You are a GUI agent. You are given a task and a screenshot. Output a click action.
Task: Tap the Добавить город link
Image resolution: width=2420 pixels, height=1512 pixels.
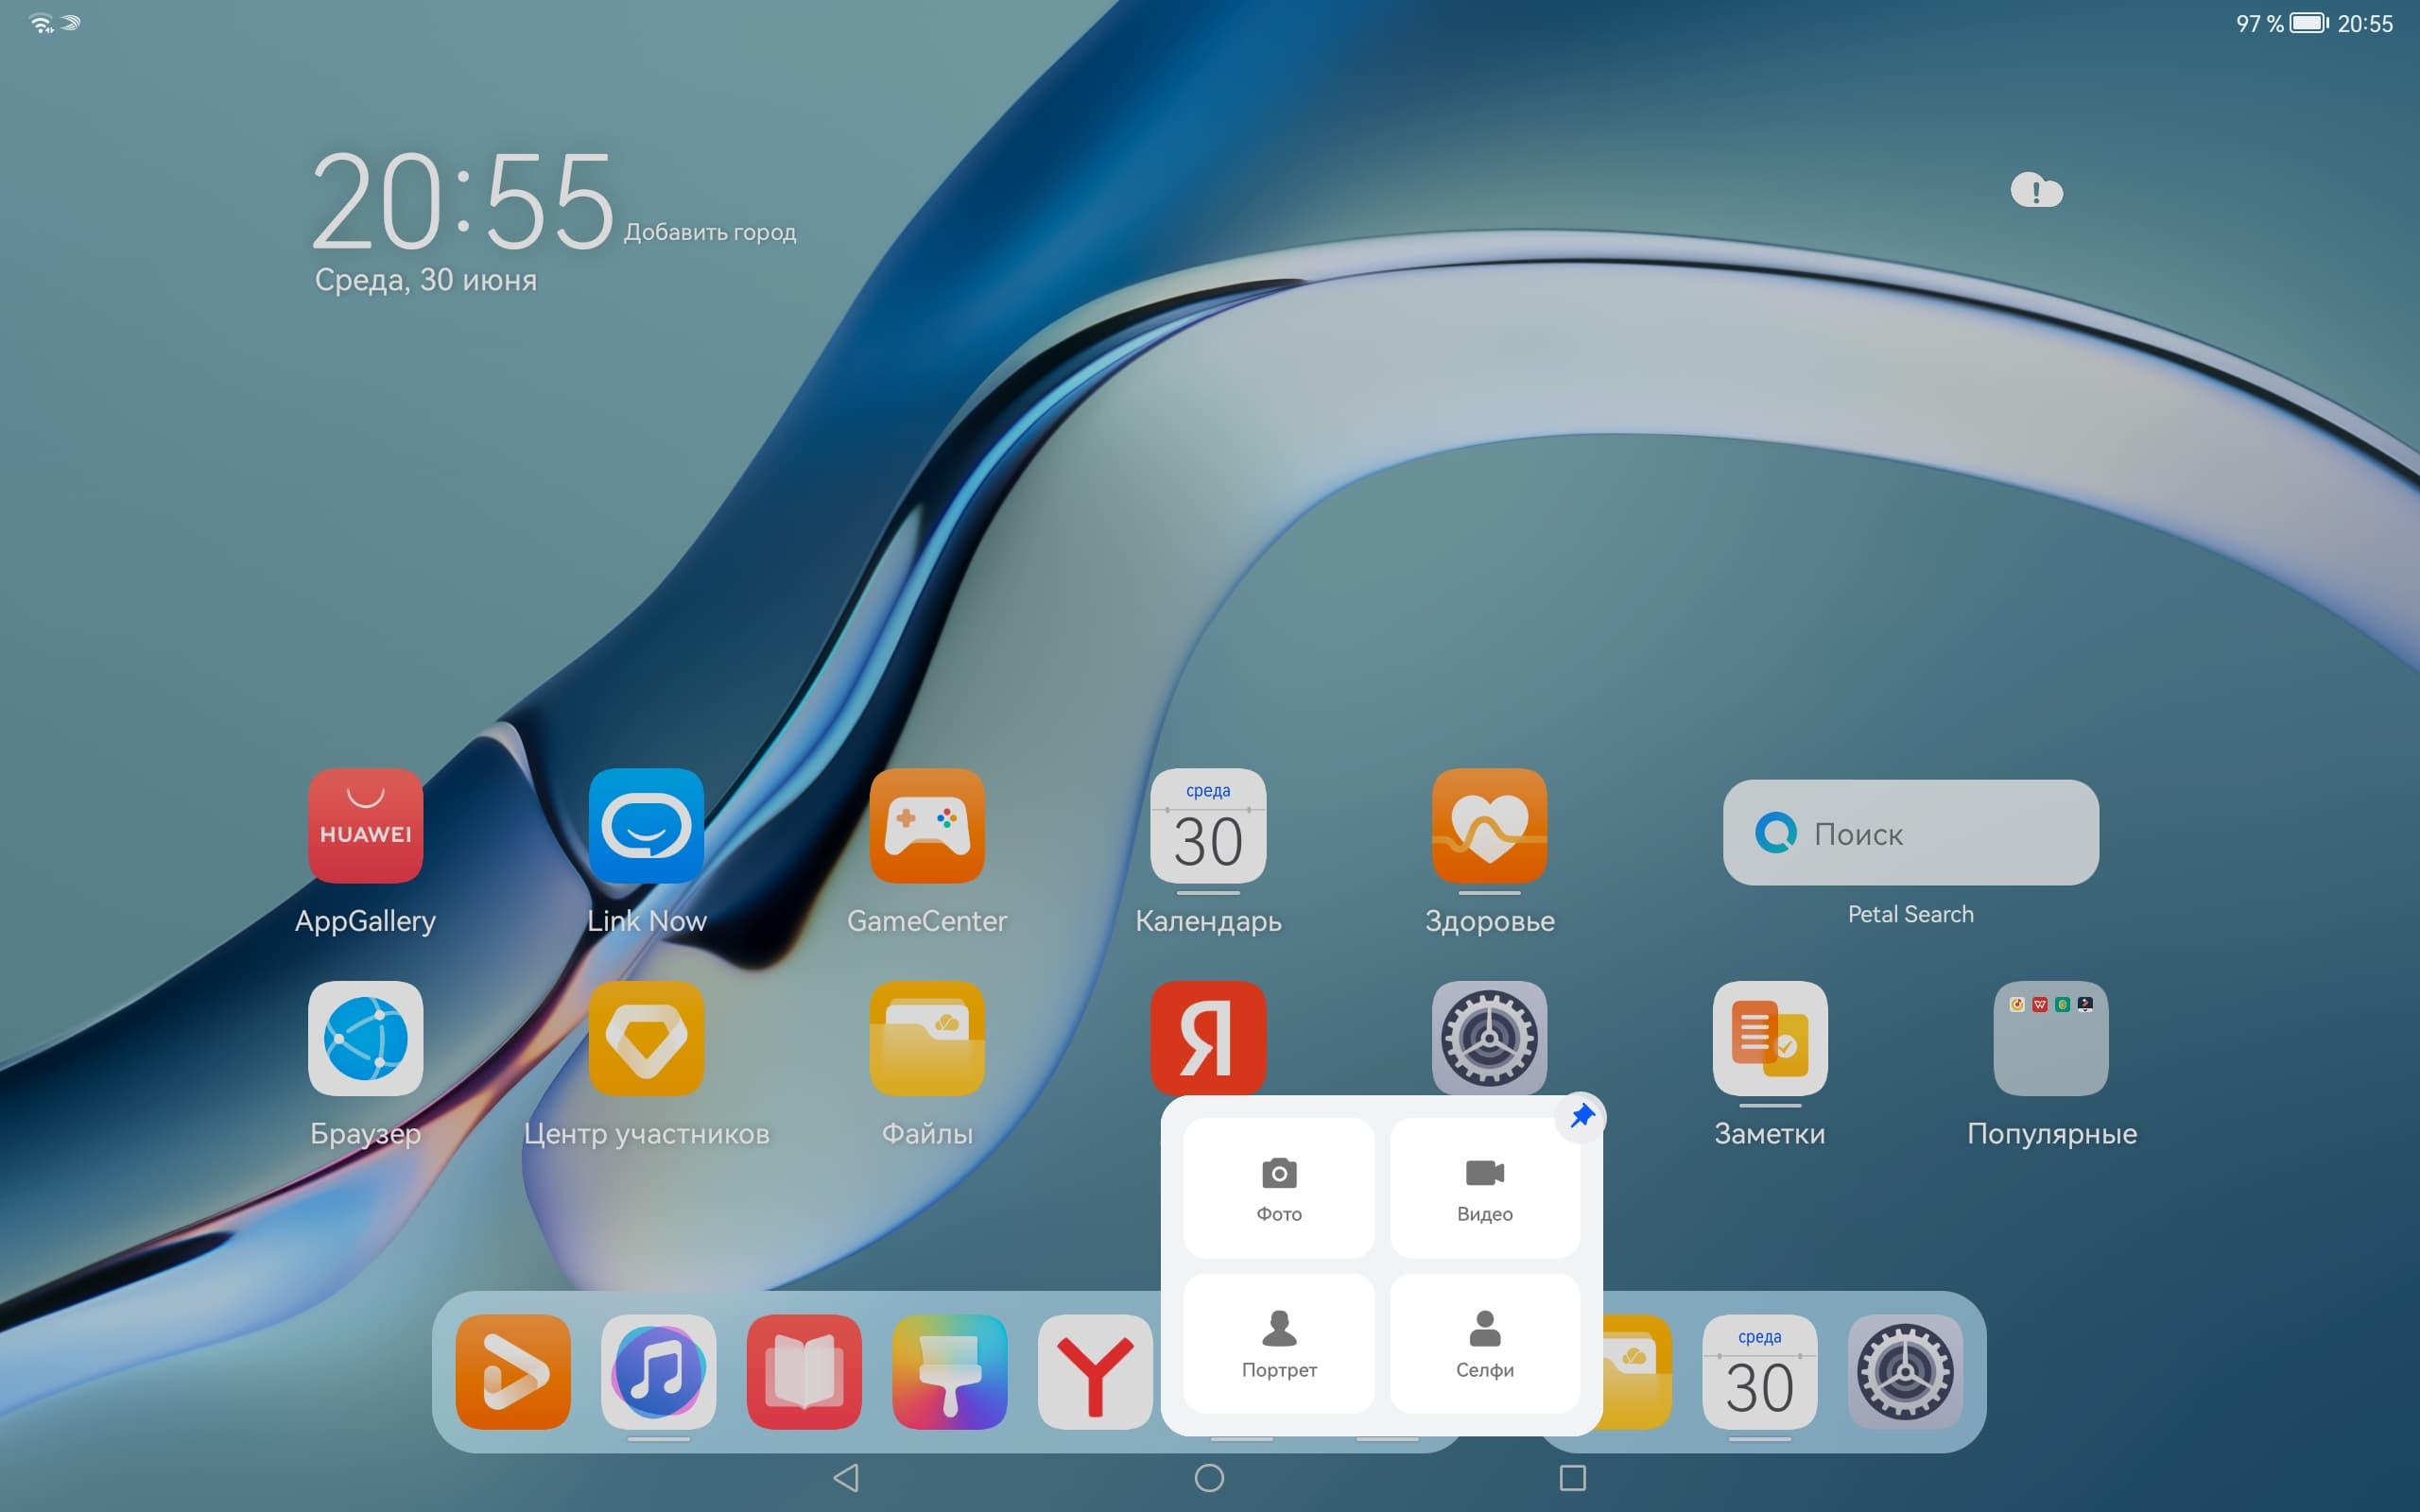710,232
